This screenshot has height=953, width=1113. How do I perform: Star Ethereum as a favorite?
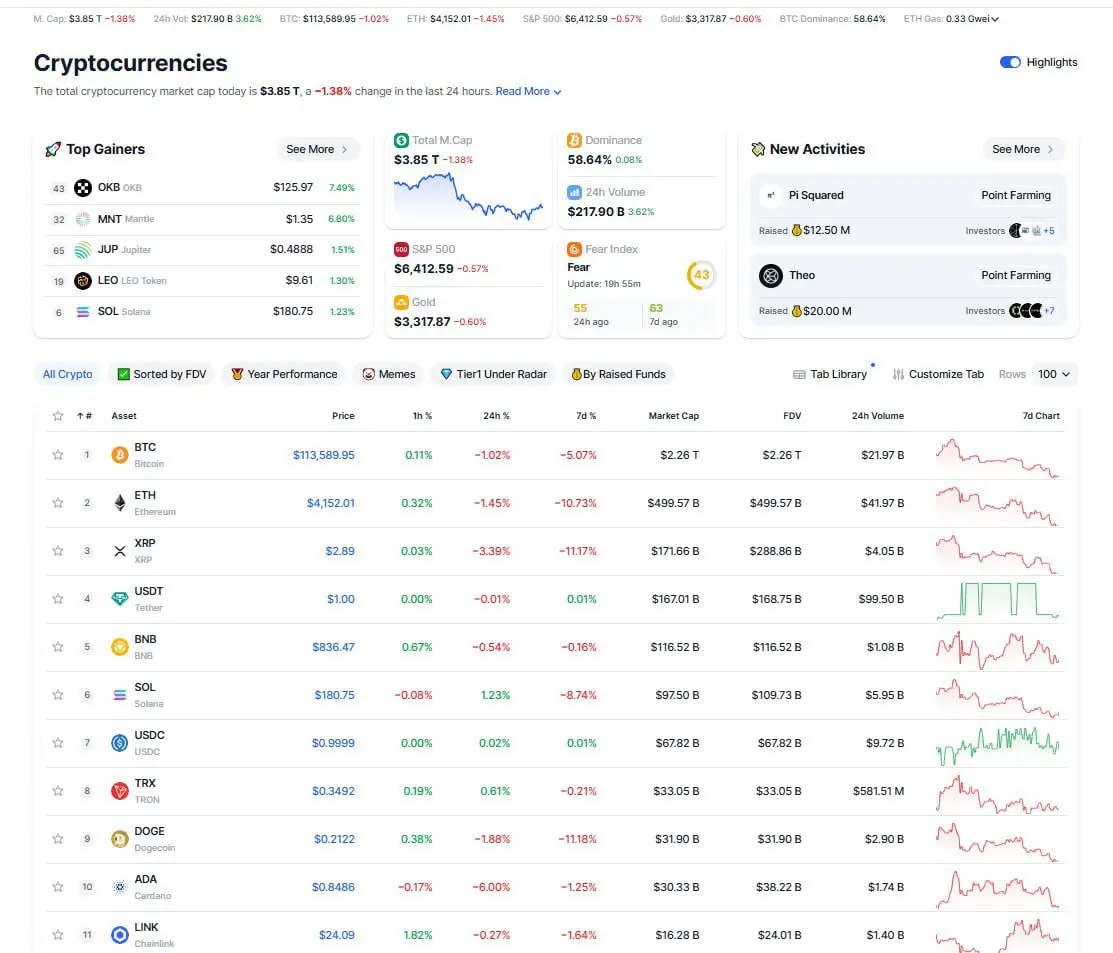click(x=58, y=503)
